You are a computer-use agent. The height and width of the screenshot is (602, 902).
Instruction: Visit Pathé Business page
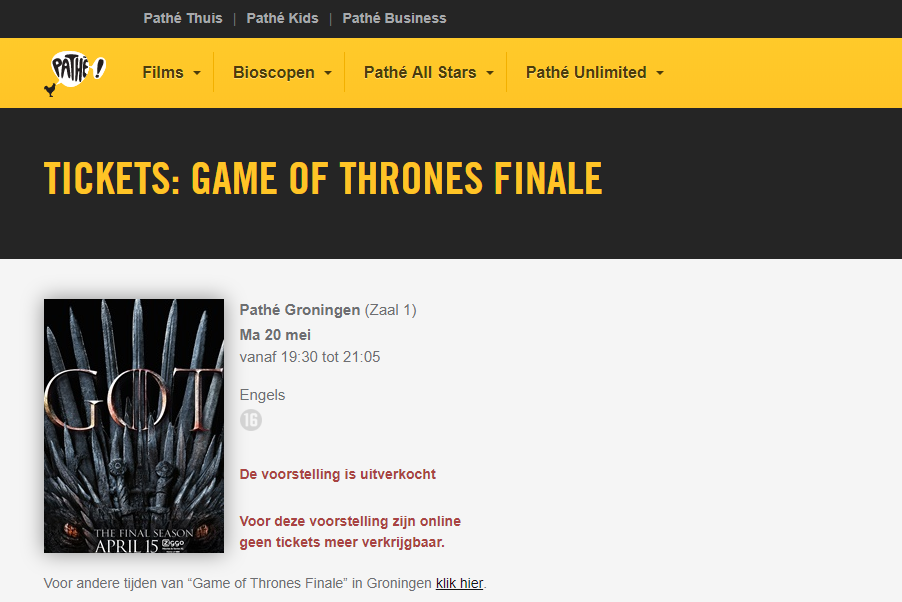pos(394,18)
